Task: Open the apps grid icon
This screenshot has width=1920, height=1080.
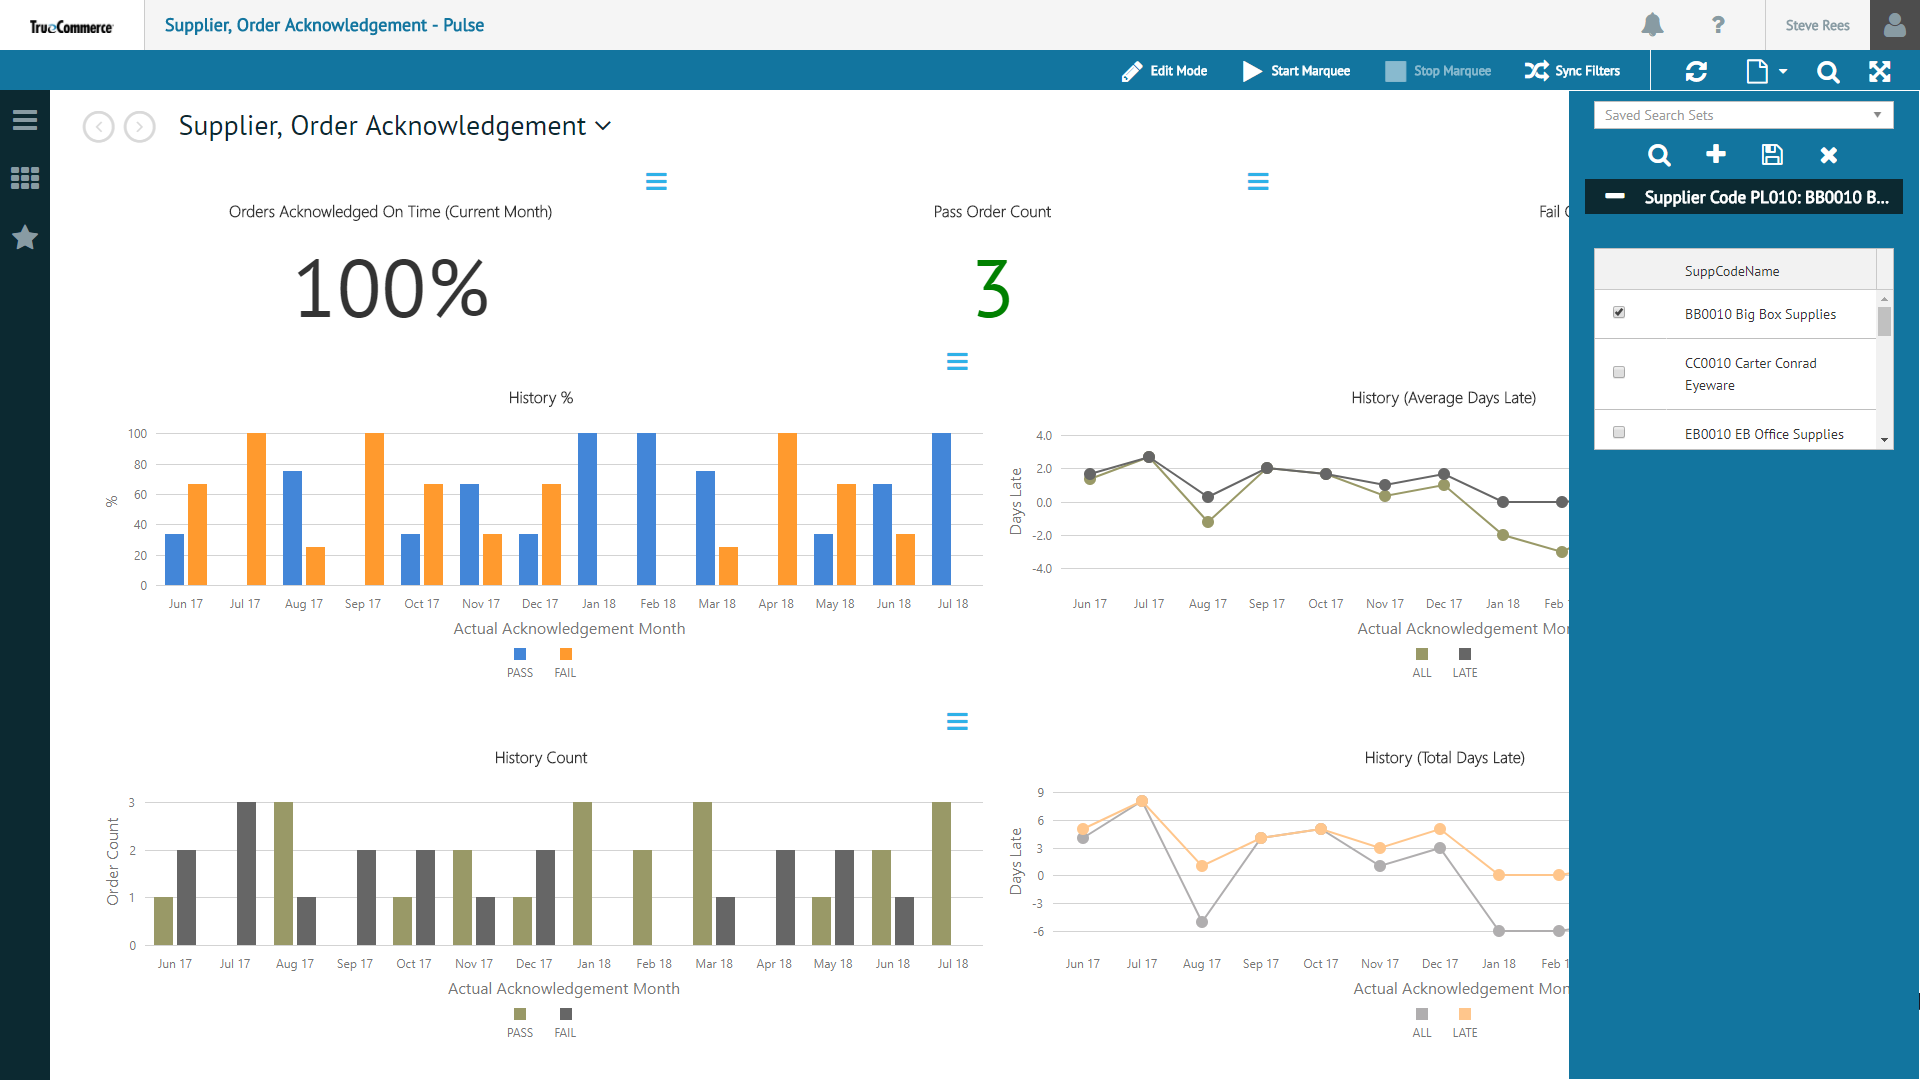Action: [x=25, y=178]
